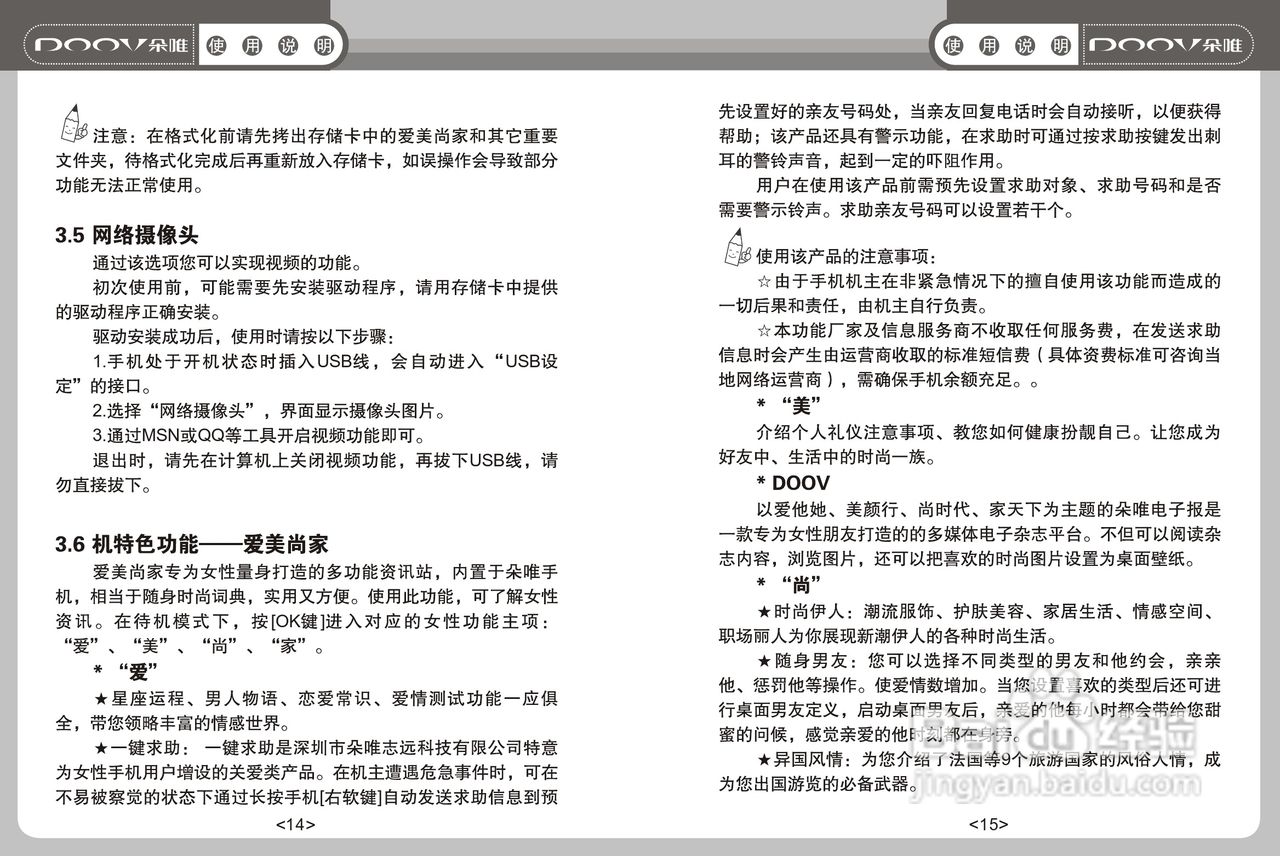Collapse the *"DOOV" entry
This screenshot has height=856, width=1280.
790,482
